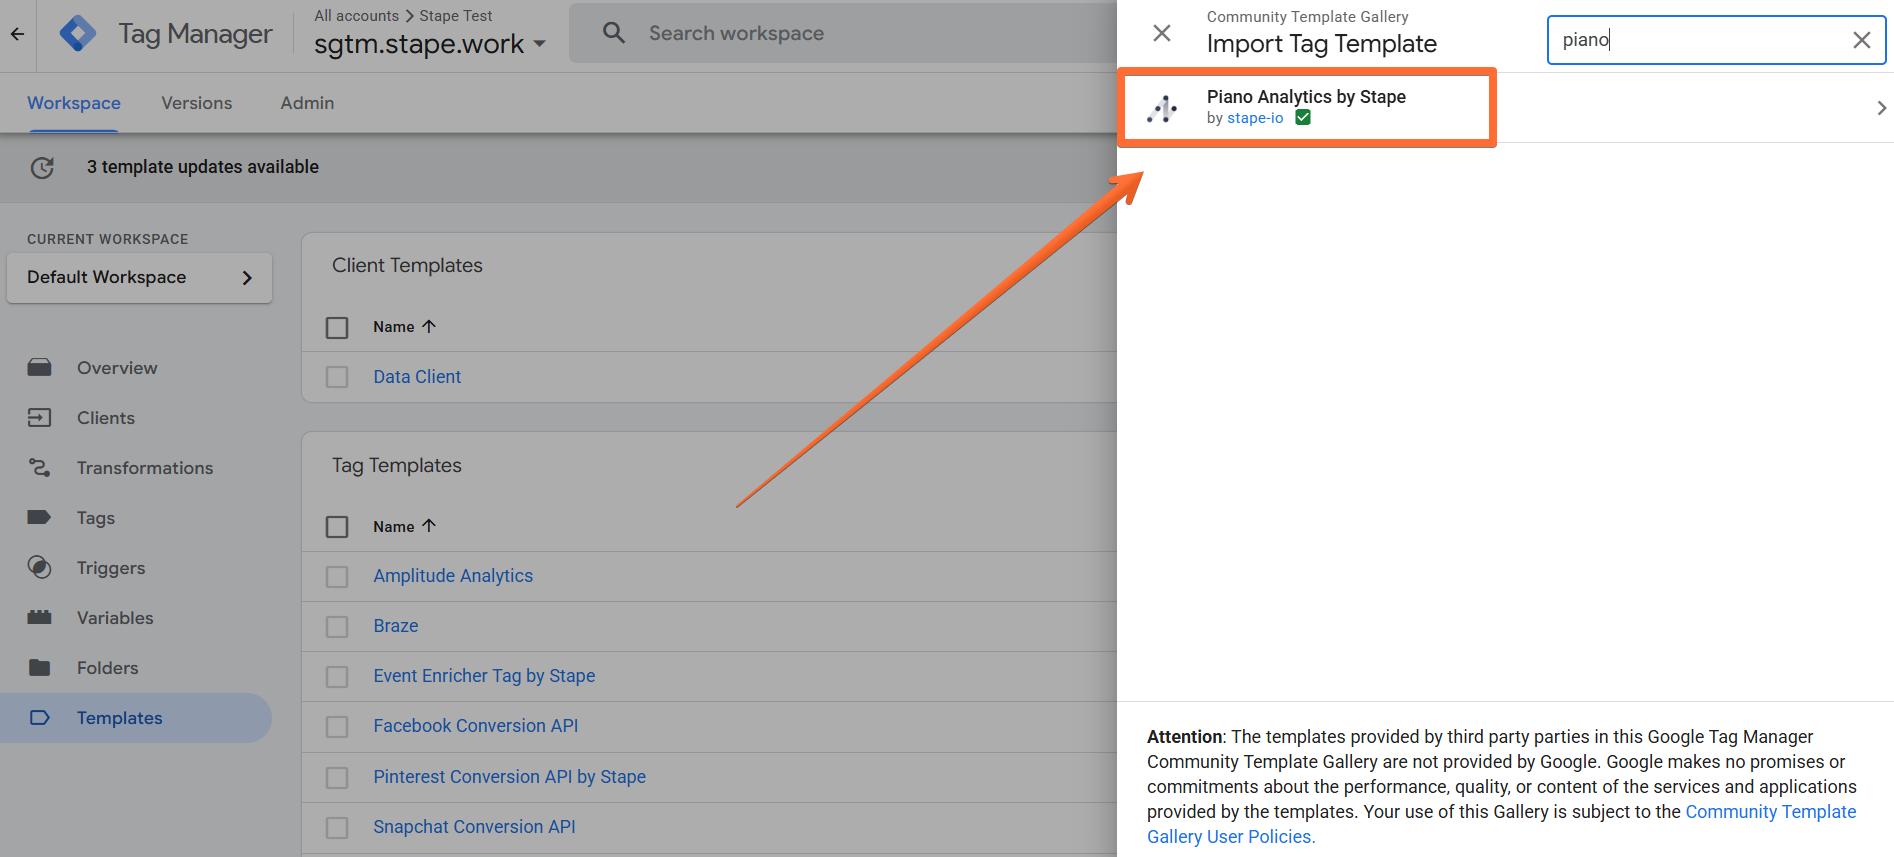Viewport: 1894px width, 857px height.
Task: Sort Tag Templates by Name arrow
Action: click(x=429, y=526)
